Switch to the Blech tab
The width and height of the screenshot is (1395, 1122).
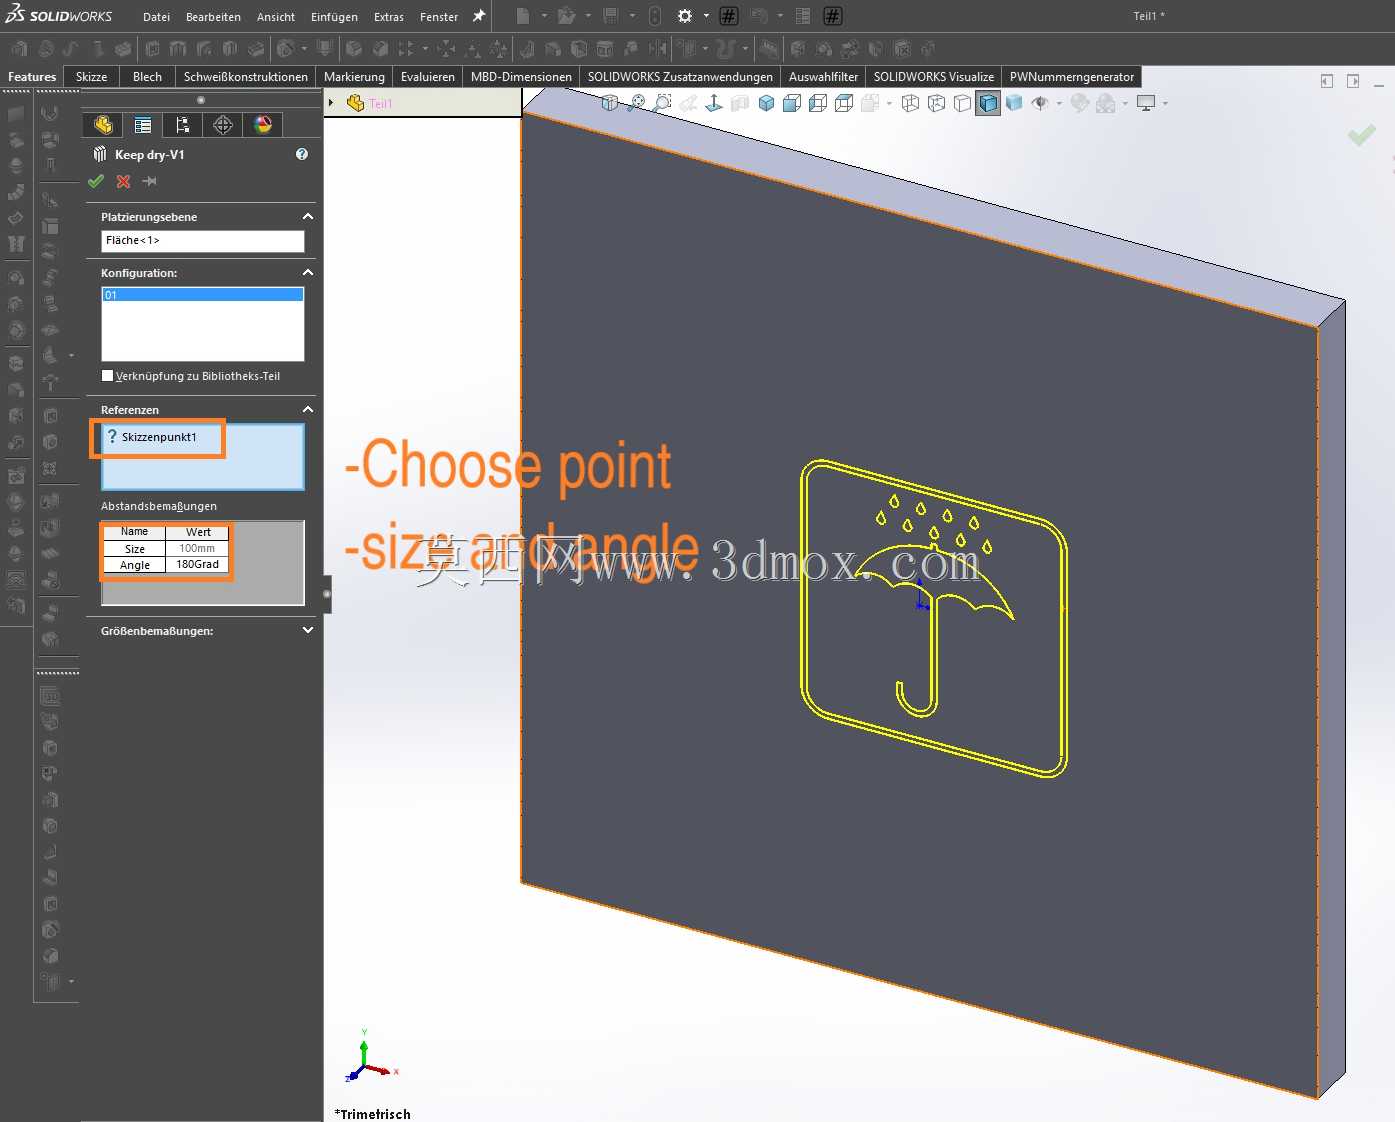147,77
